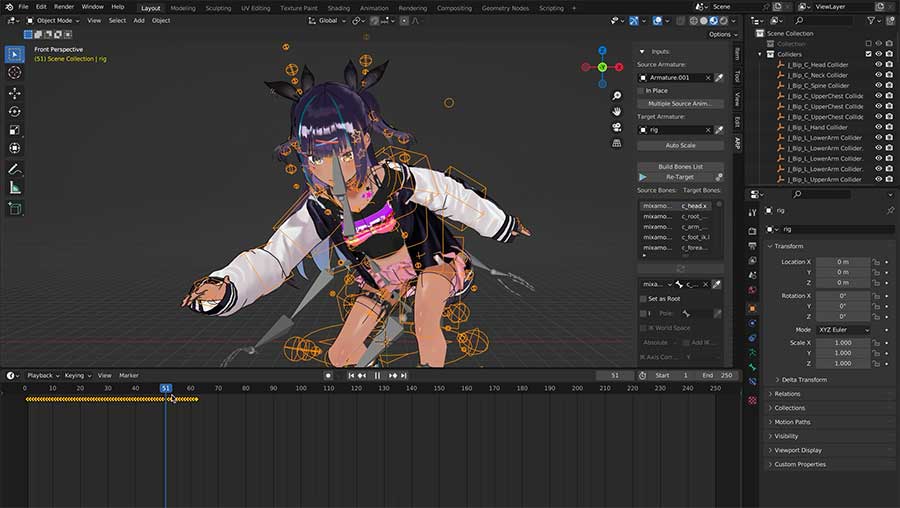Open the viewport Add menu
900x508 pixels.
pyautogui.click(x=139, y=21)
